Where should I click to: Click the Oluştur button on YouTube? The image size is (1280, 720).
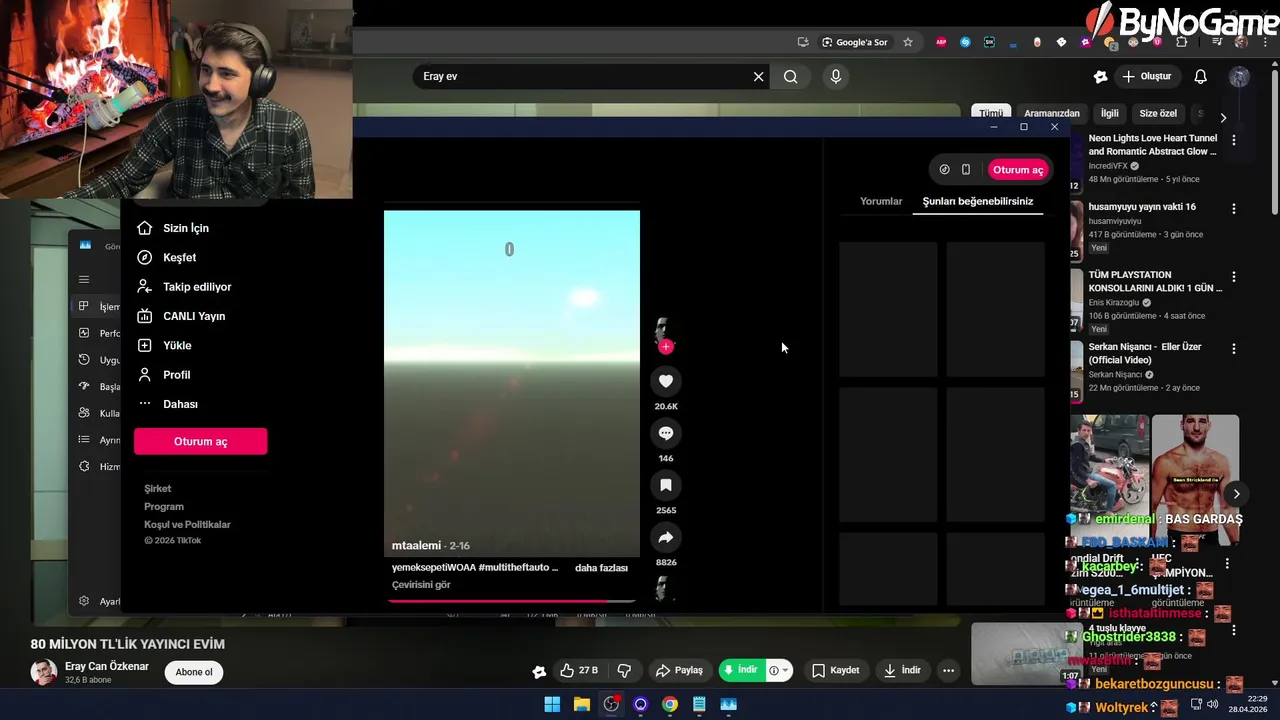[x=1147, y=76]
